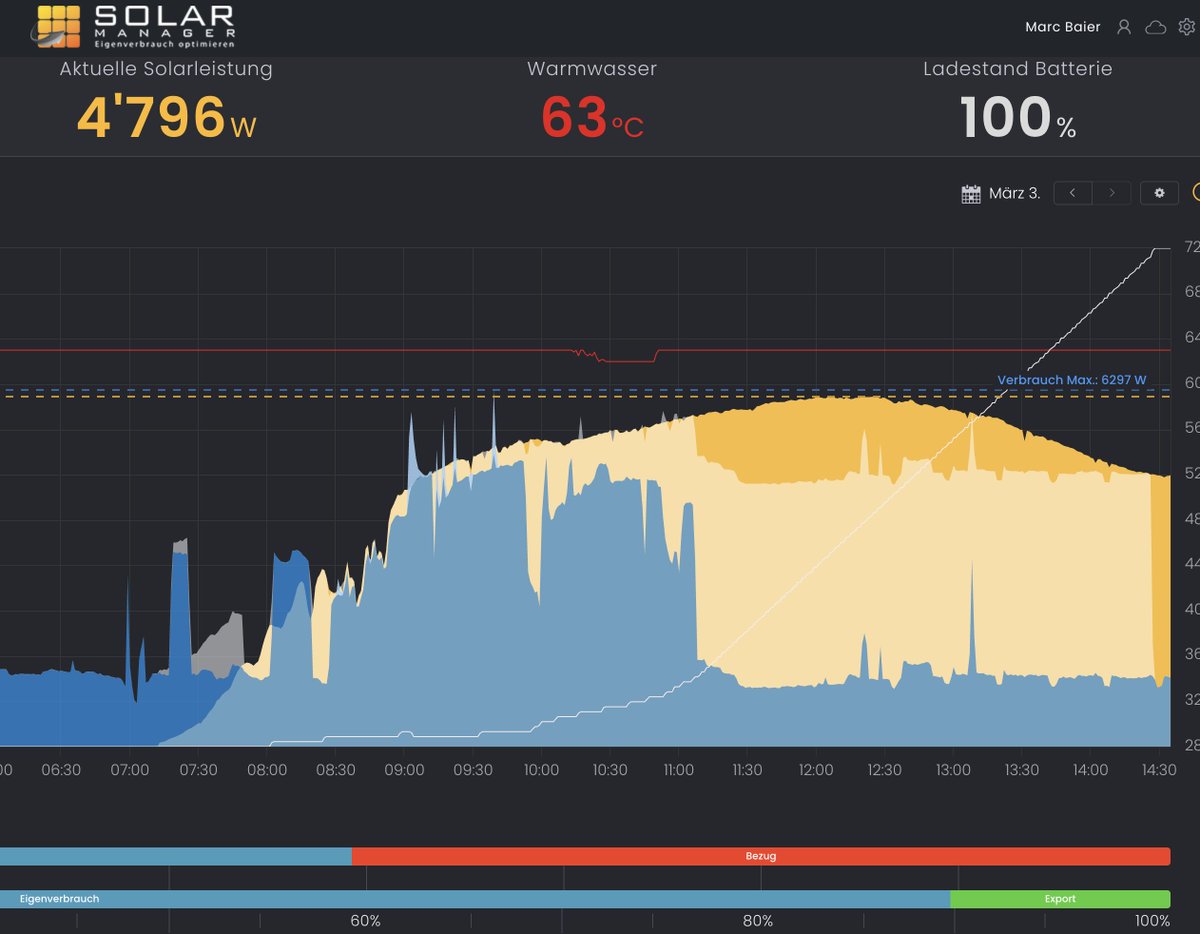This screenshot has height=934, width=1200.
Task: Open settings via the top-right gear icon
Action: tap(1186, 27)
